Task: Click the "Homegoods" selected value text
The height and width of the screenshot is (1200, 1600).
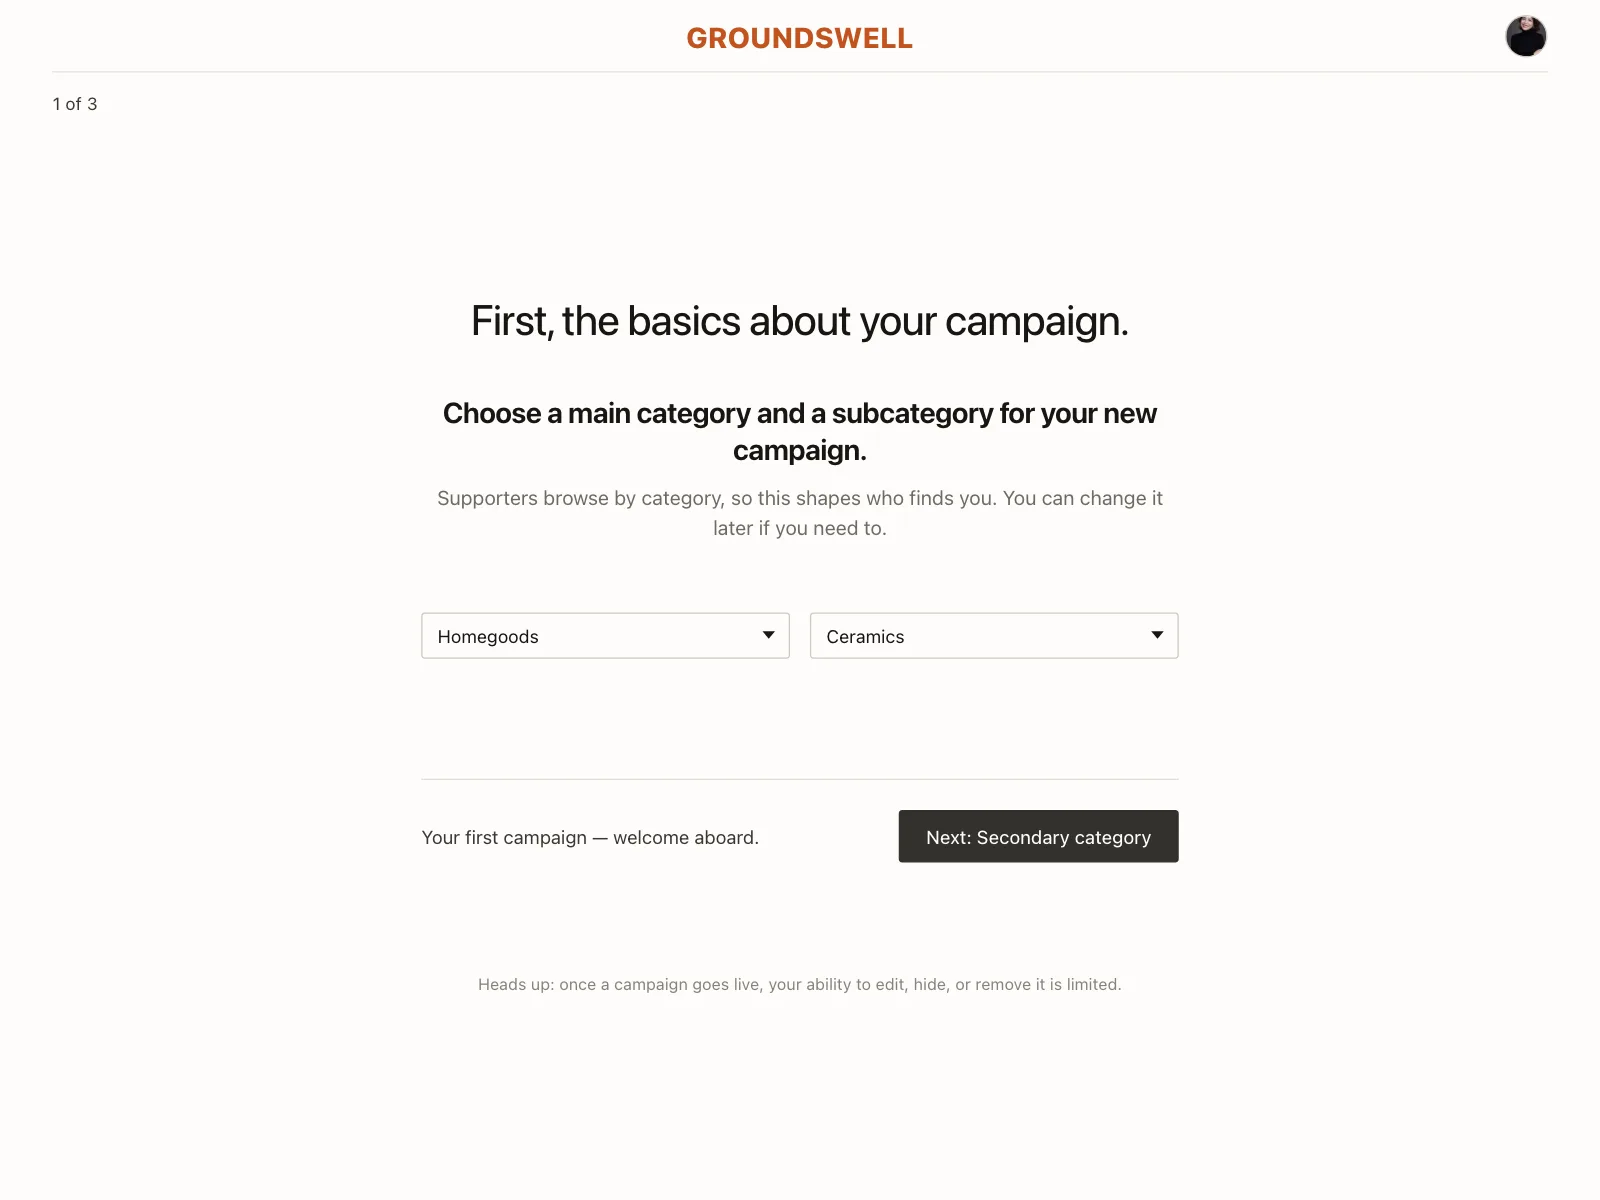Action: coord(488,637)
